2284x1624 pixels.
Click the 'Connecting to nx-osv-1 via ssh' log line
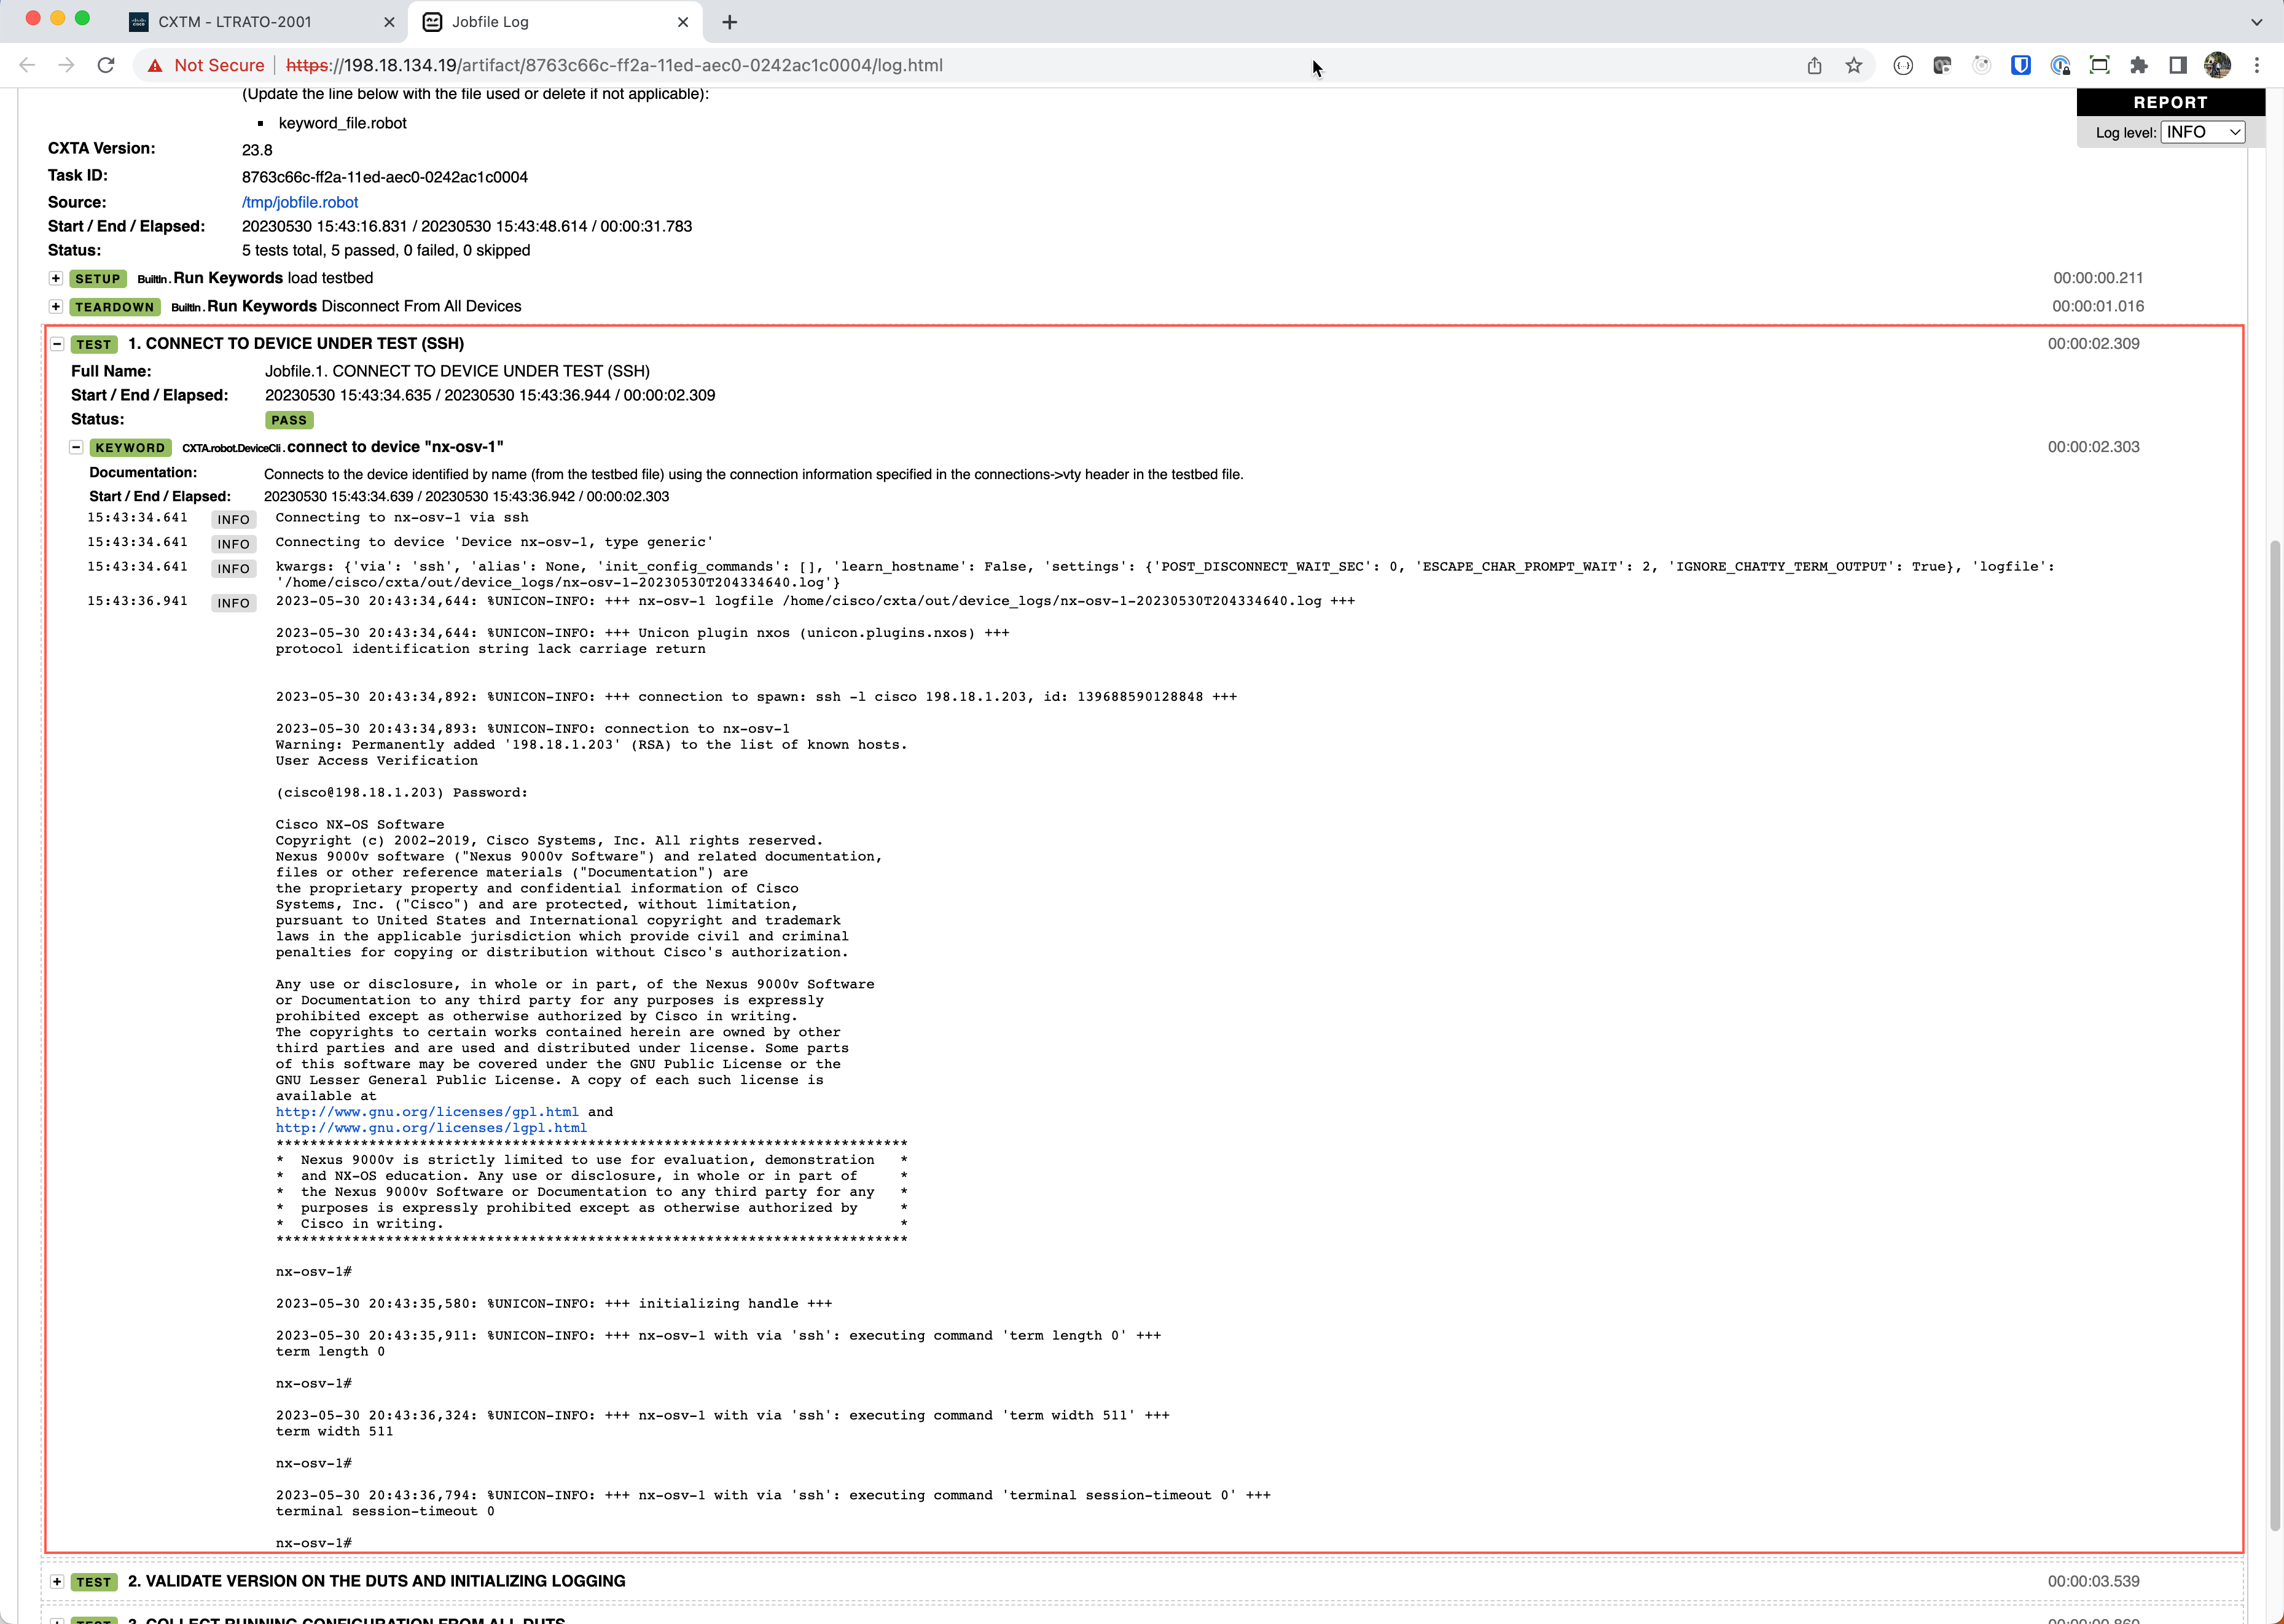point(402,517)
